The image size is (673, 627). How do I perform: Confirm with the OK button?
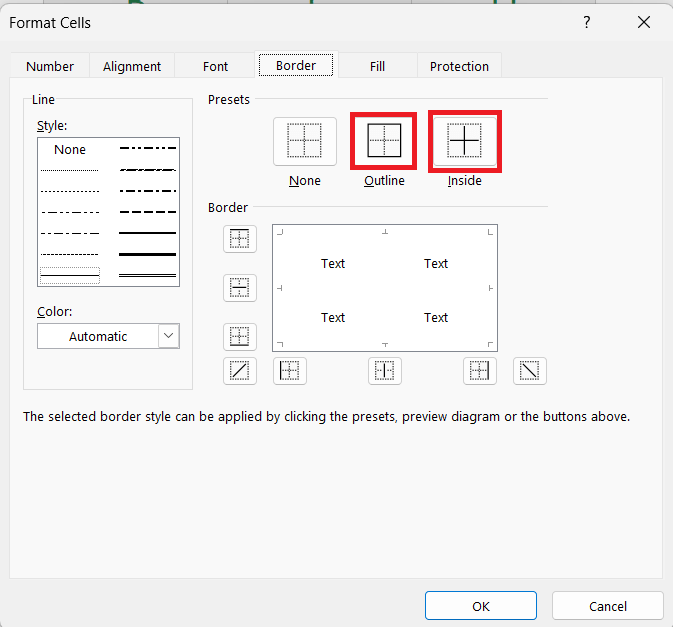481,606
